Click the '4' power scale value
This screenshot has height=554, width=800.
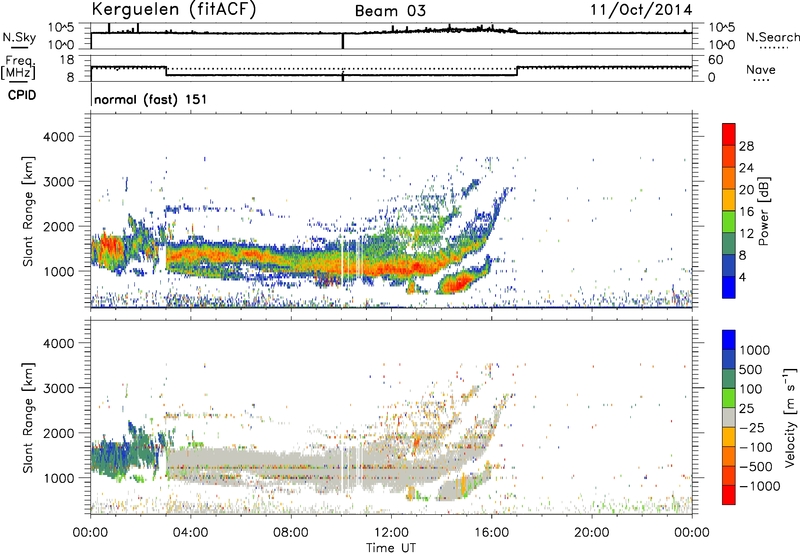[x=742, y=277]
